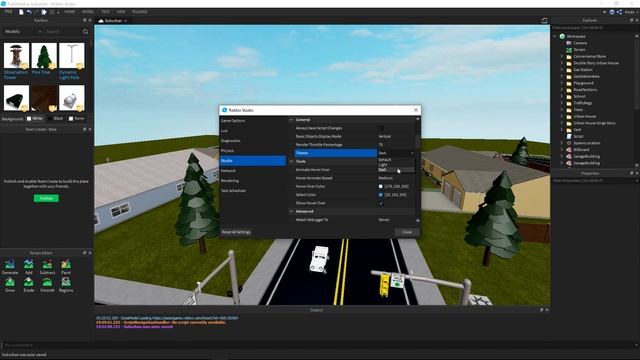
Task: Click Reset All Settings button
Action: coord(236,232)
